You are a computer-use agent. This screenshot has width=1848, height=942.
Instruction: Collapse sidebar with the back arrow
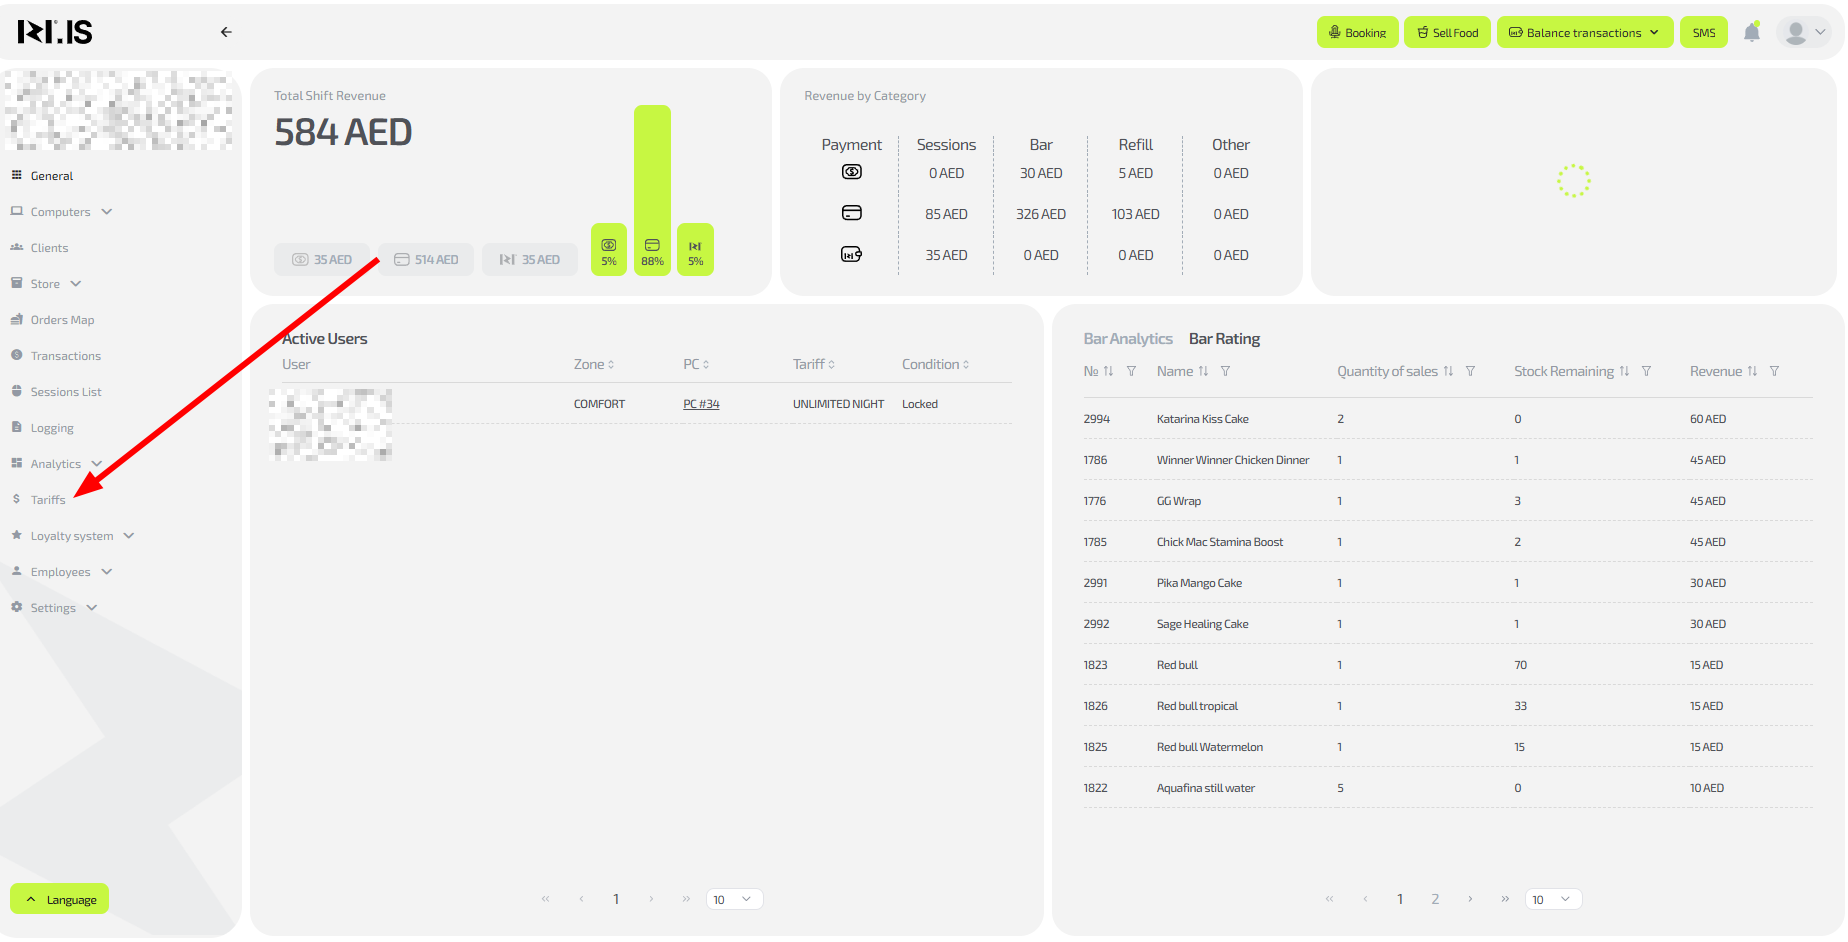(226, 32)
